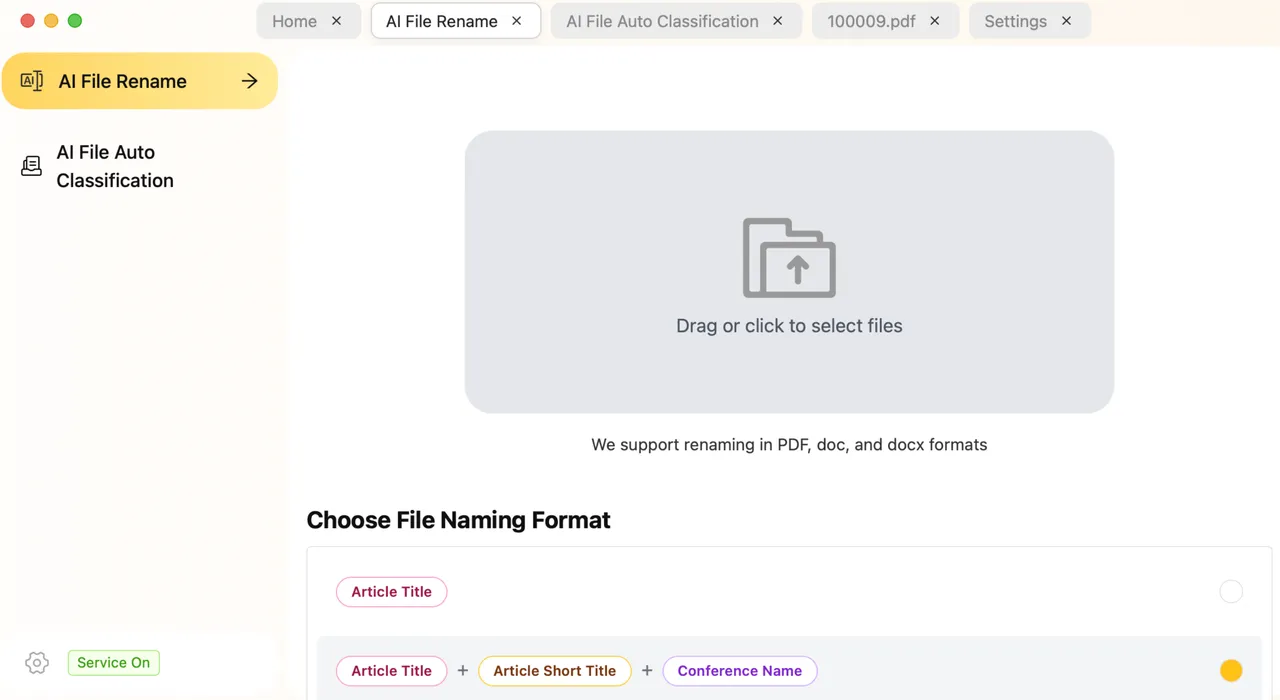Select the Article Title plus Conference Name format
The height and width of the screenshot is (700, 1280).
click(1231, 670)
